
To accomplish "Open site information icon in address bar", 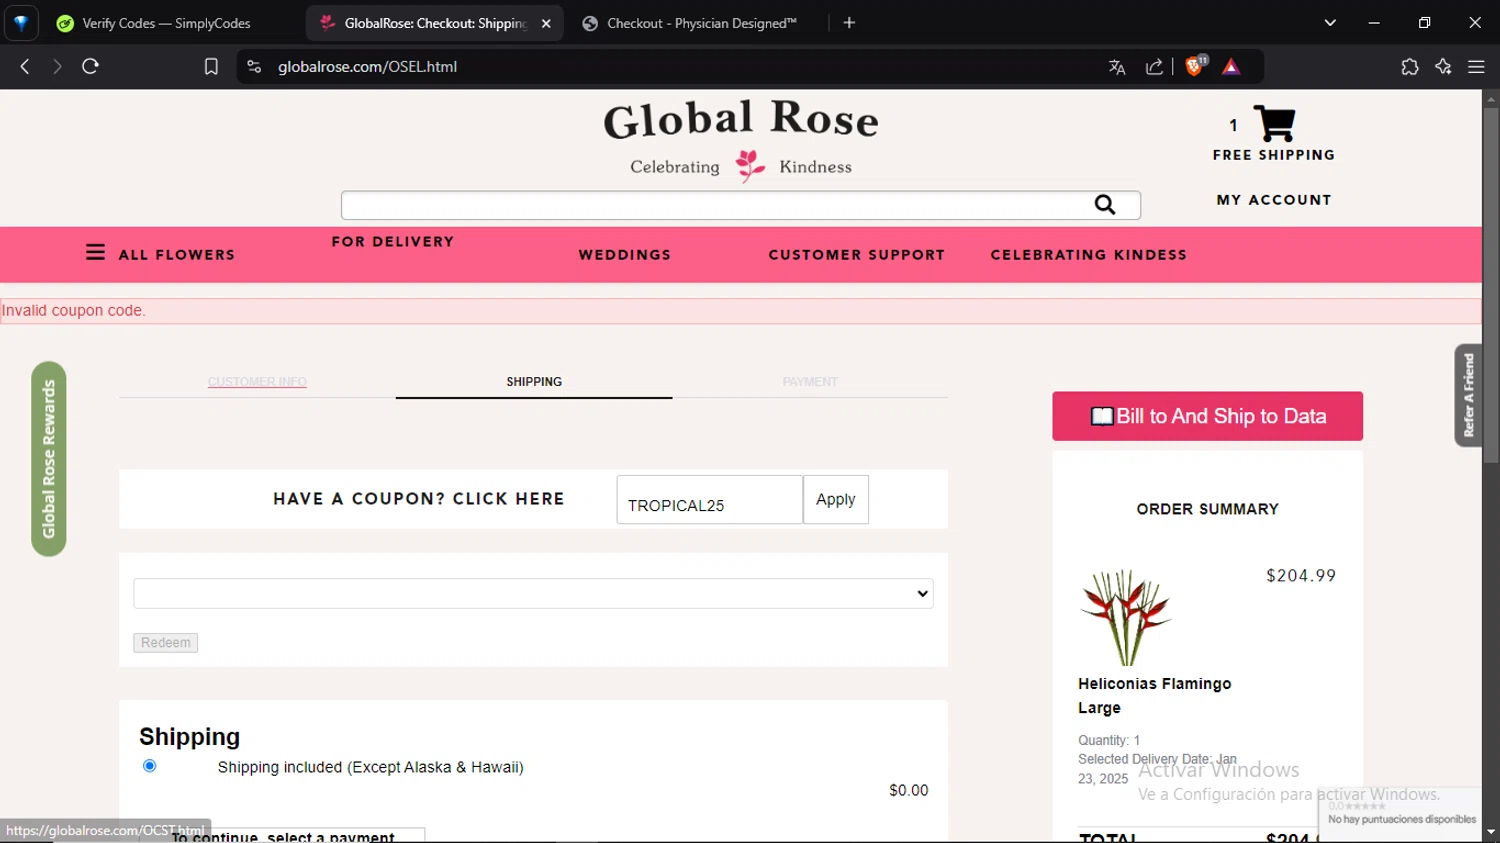I will point(254,66).
